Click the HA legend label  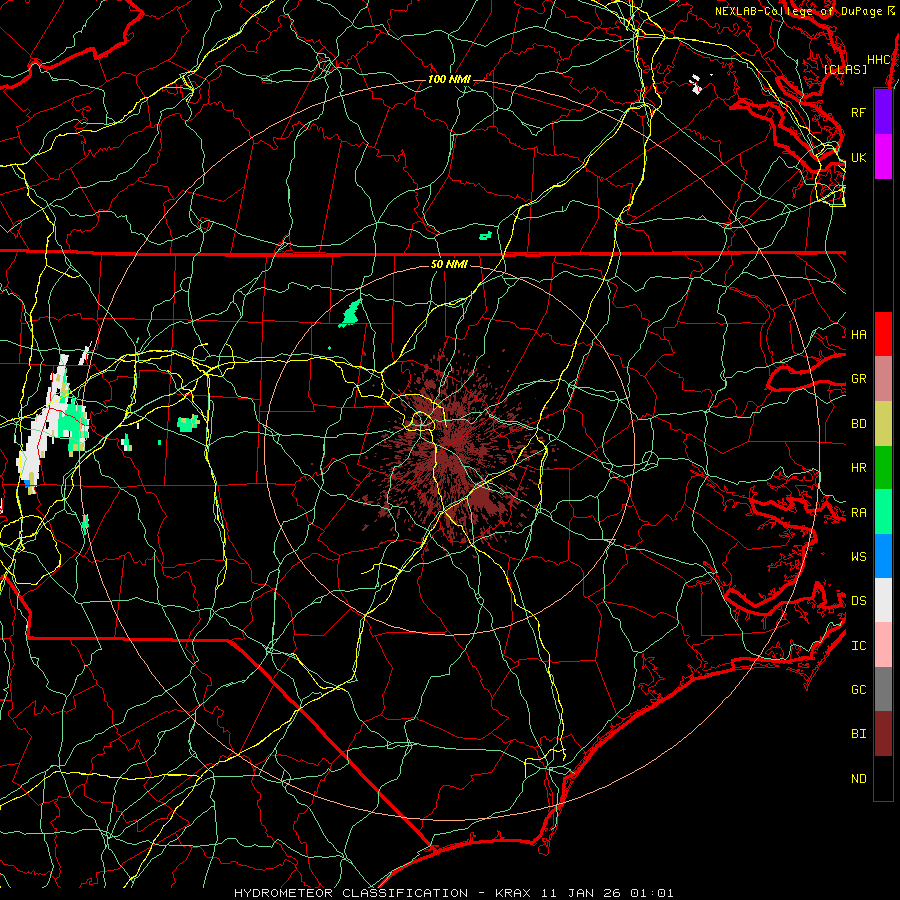[x=858, y=334]
